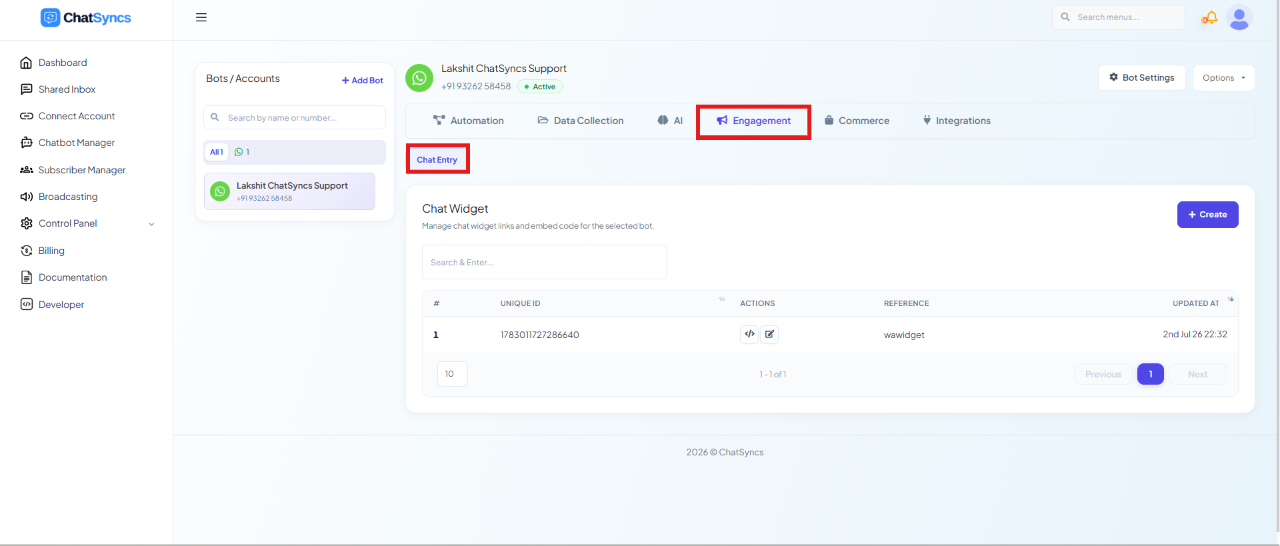The image size is (1280, 546).
Task: Select Lakshit ChatSyncs Support bot card
Action: 289,191
